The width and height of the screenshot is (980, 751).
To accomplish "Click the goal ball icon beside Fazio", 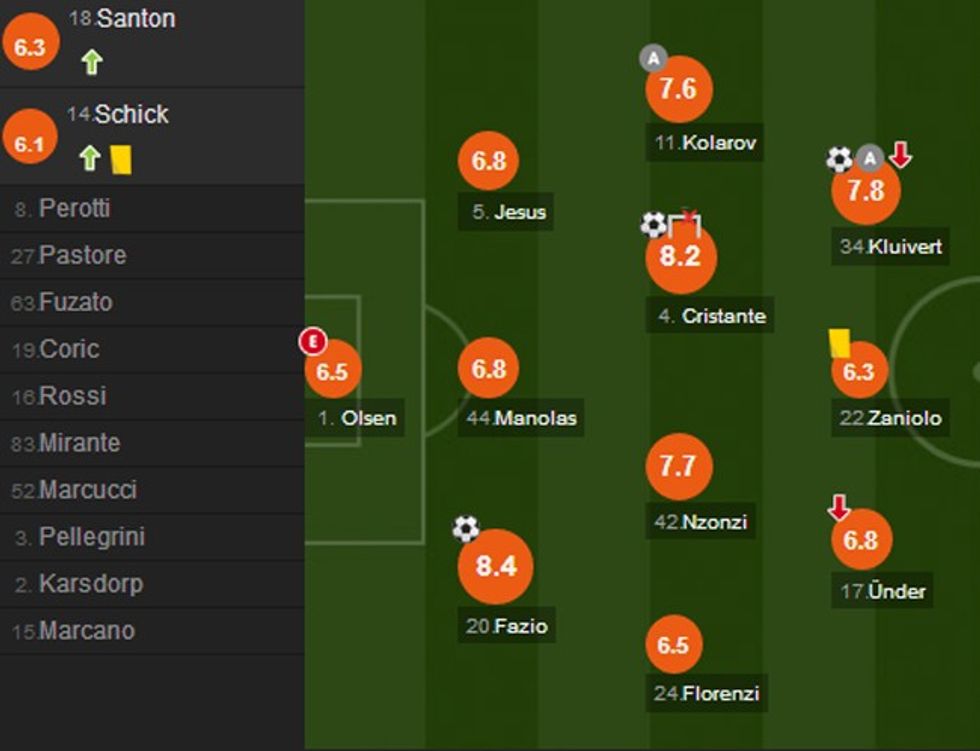I will (466, 528).
